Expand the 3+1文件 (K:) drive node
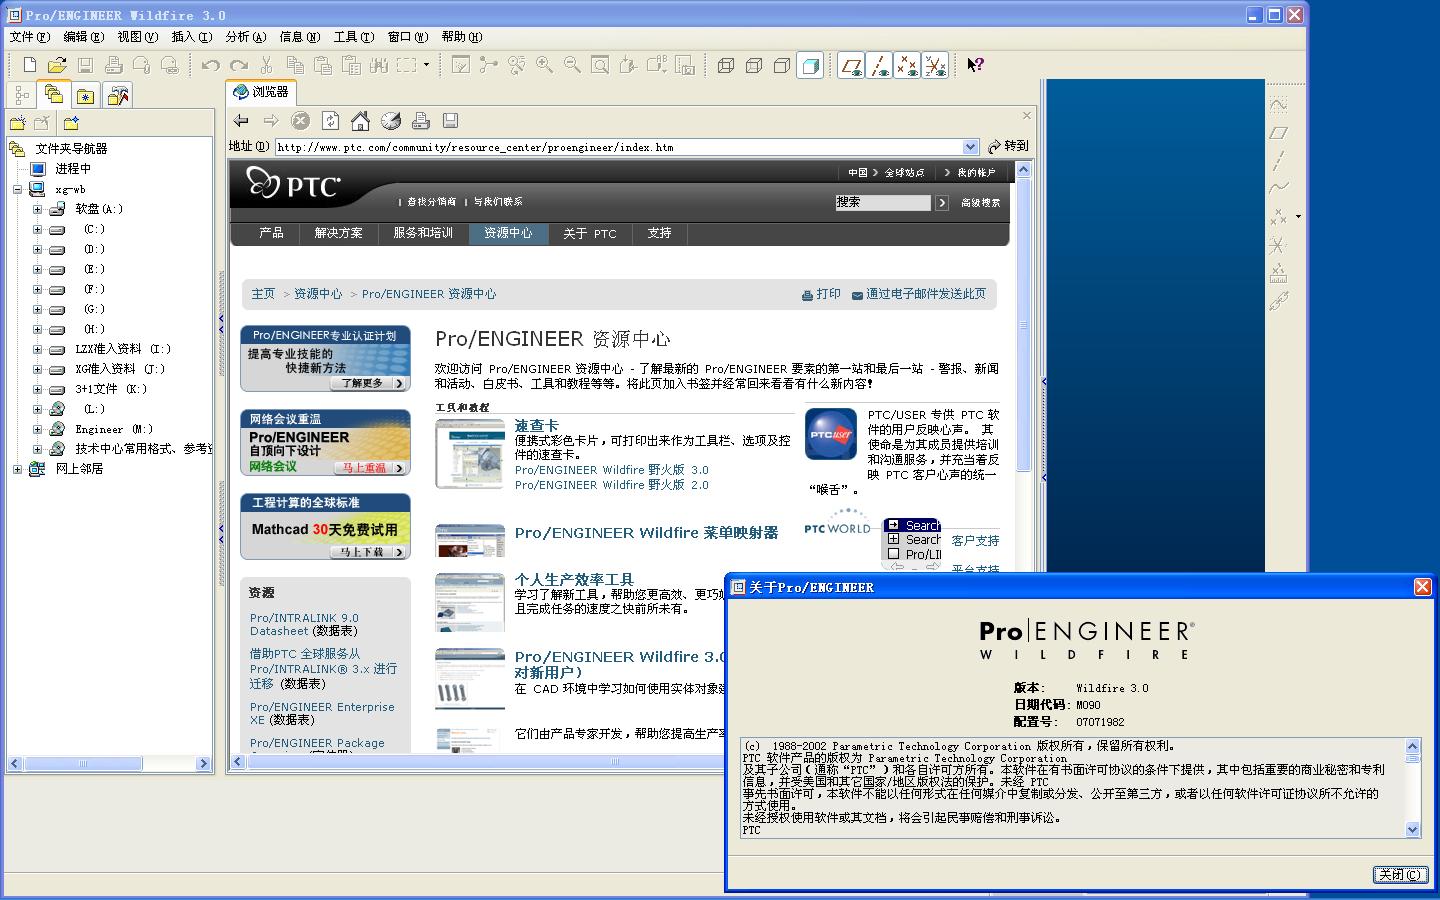Screen dimensions: 1440x900 [x=37, y=389]
